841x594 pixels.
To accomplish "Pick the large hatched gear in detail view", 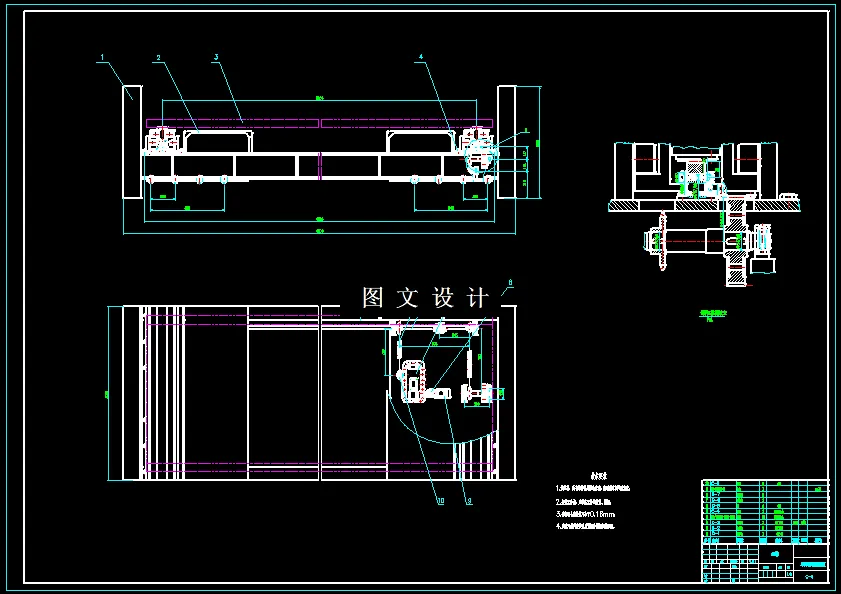I will [736, 241].
